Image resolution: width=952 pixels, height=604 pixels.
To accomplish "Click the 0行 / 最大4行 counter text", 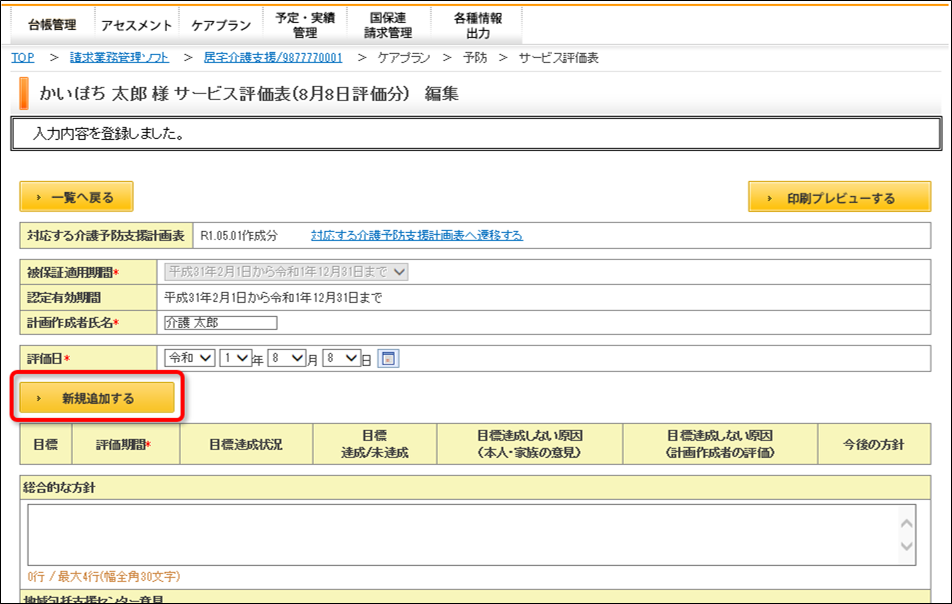I will [x=104, y=576].
